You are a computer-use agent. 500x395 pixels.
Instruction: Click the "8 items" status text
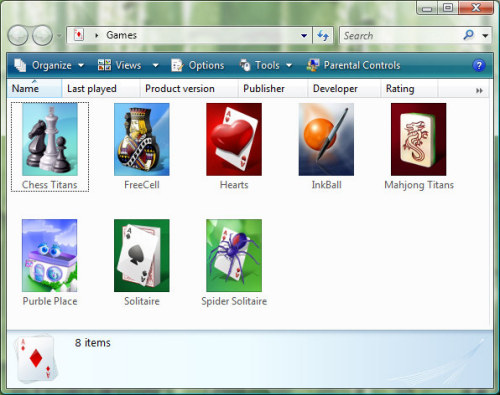pos(93,343)
